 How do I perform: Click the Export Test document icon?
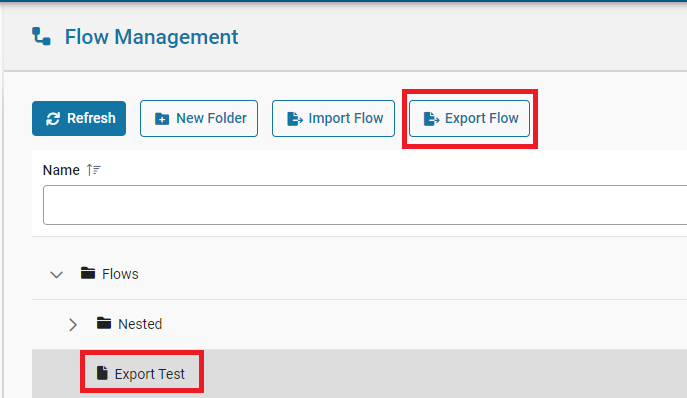pos(102,373)
